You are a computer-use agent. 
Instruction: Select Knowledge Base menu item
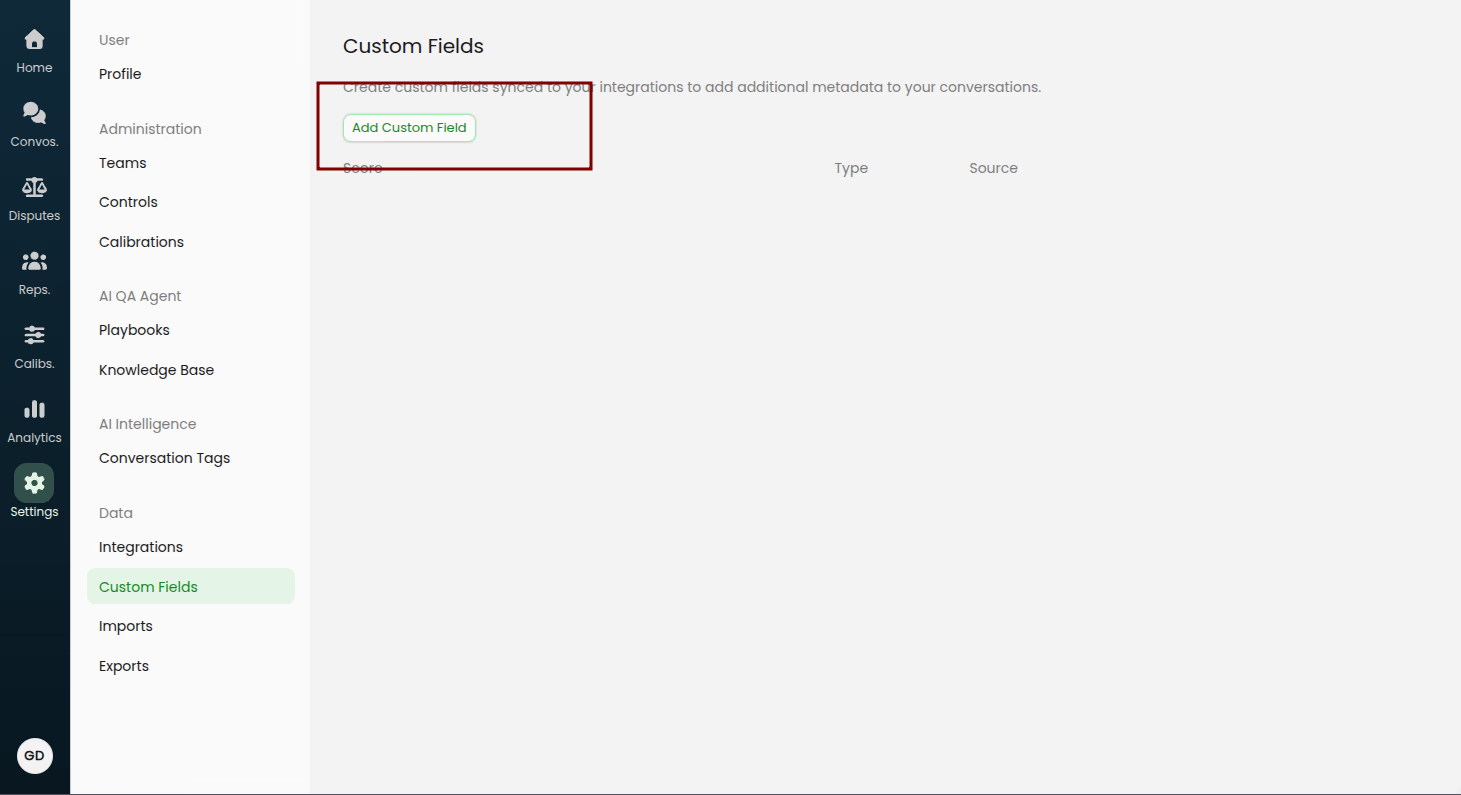(156, 370)
